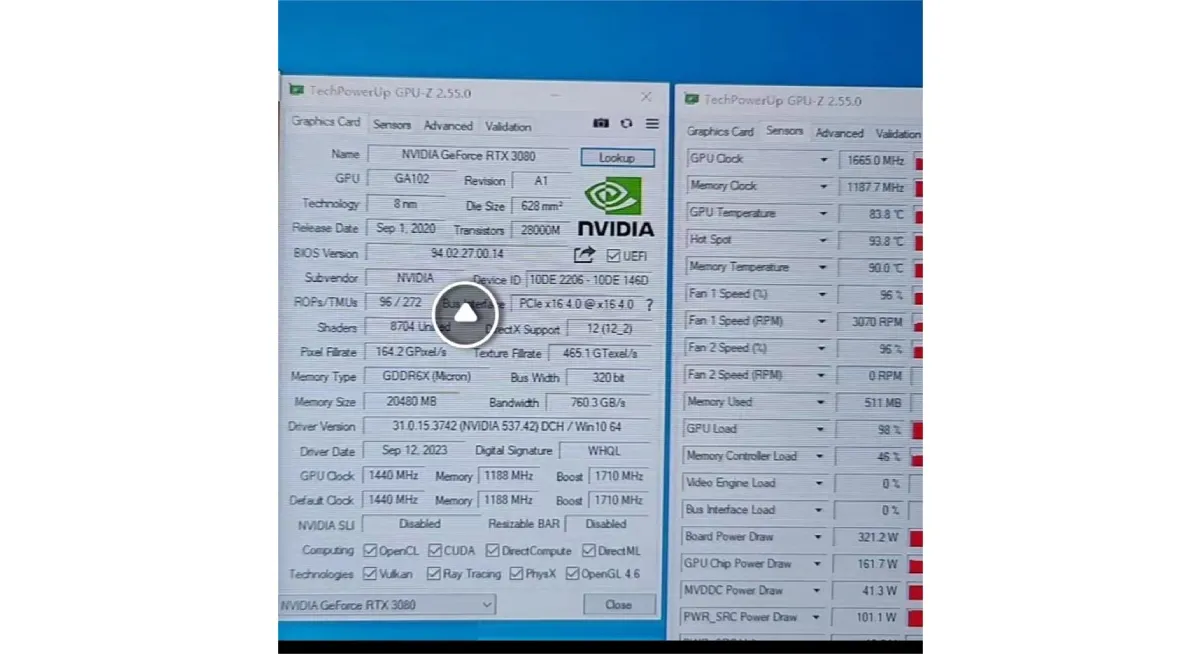Viewport: 1200px width, 654px height.
Task: Switch to Graphics Card tab in left window
Action: [326, 122]
